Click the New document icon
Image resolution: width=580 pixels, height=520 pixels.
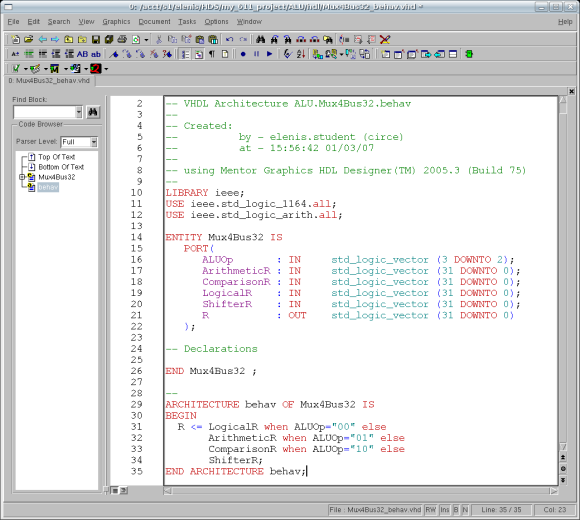tap(15, 39)
